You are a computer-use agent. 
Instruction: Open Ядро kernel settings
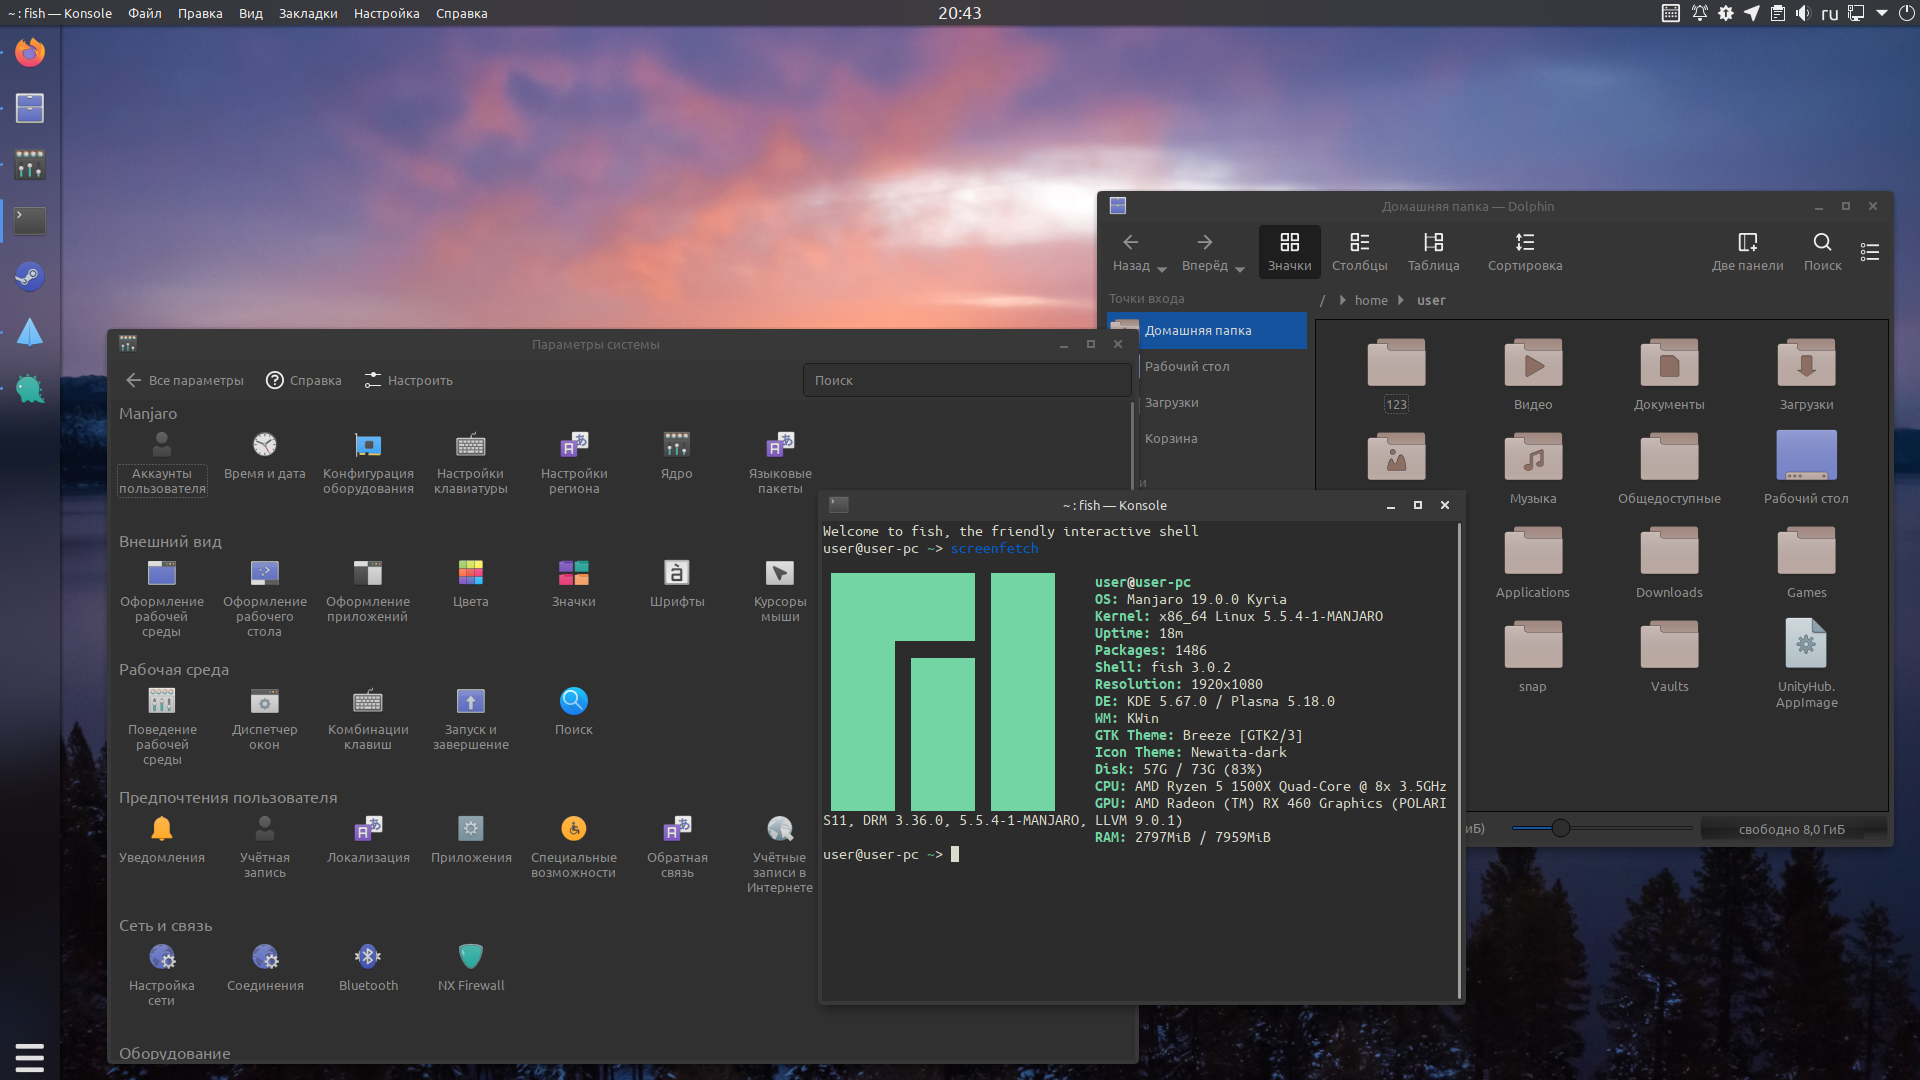pyautogui.click(x=677, y=455)
